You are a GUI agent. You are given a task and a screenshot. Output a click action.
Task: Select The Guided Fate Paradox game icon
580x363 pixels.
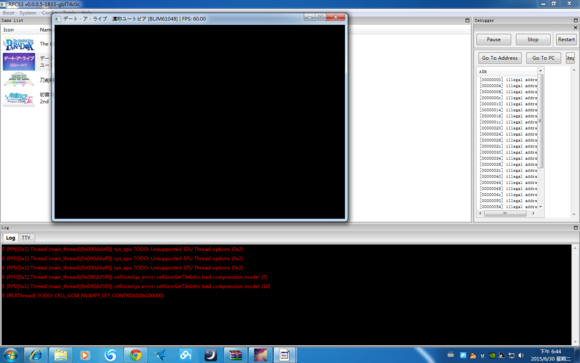[19, 44]
